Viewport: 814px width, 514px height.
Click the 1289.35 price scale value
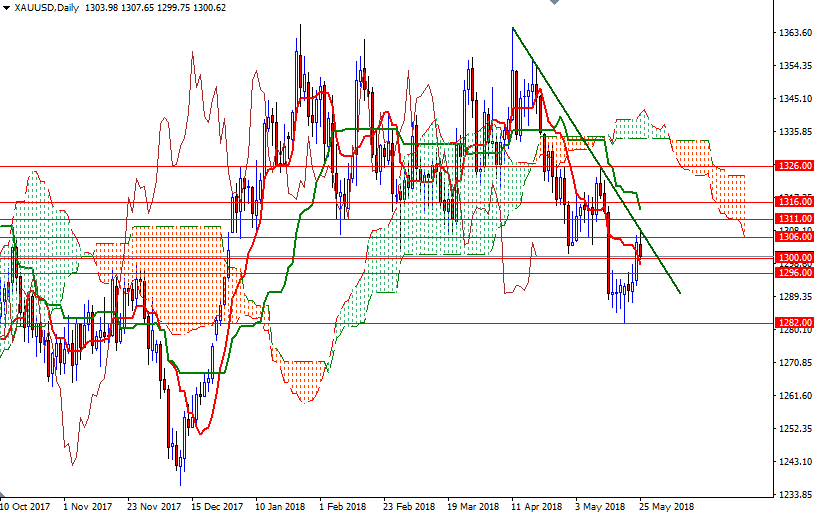tap(795, 296)
